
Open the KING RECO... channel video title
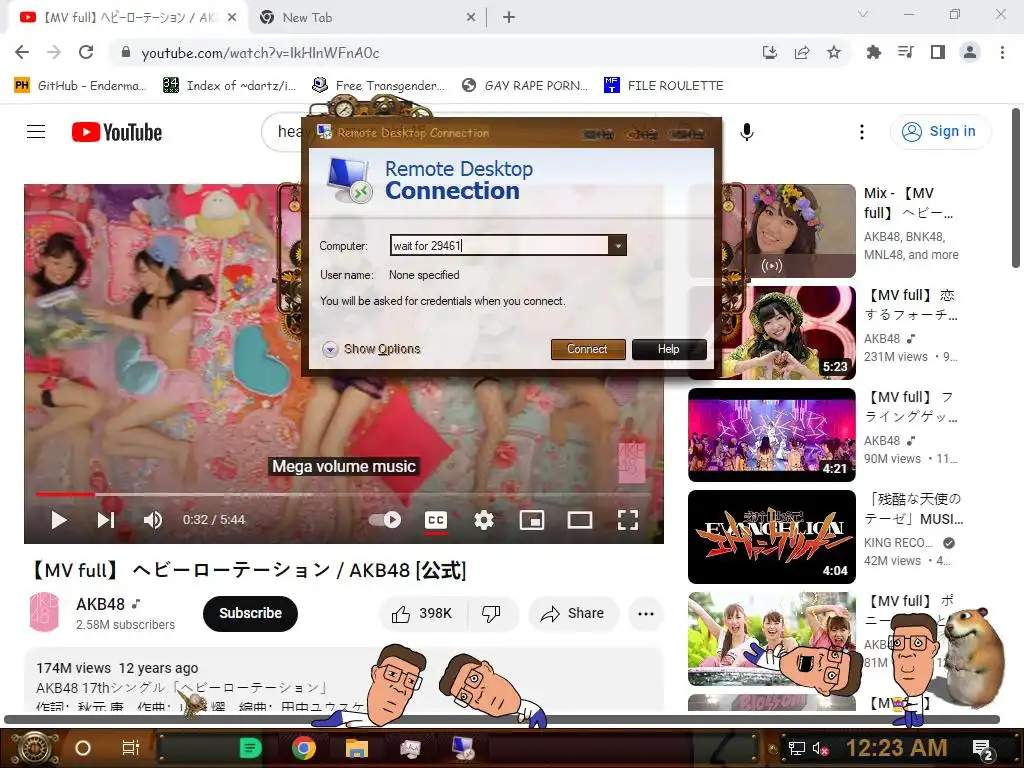click(914, 509)
